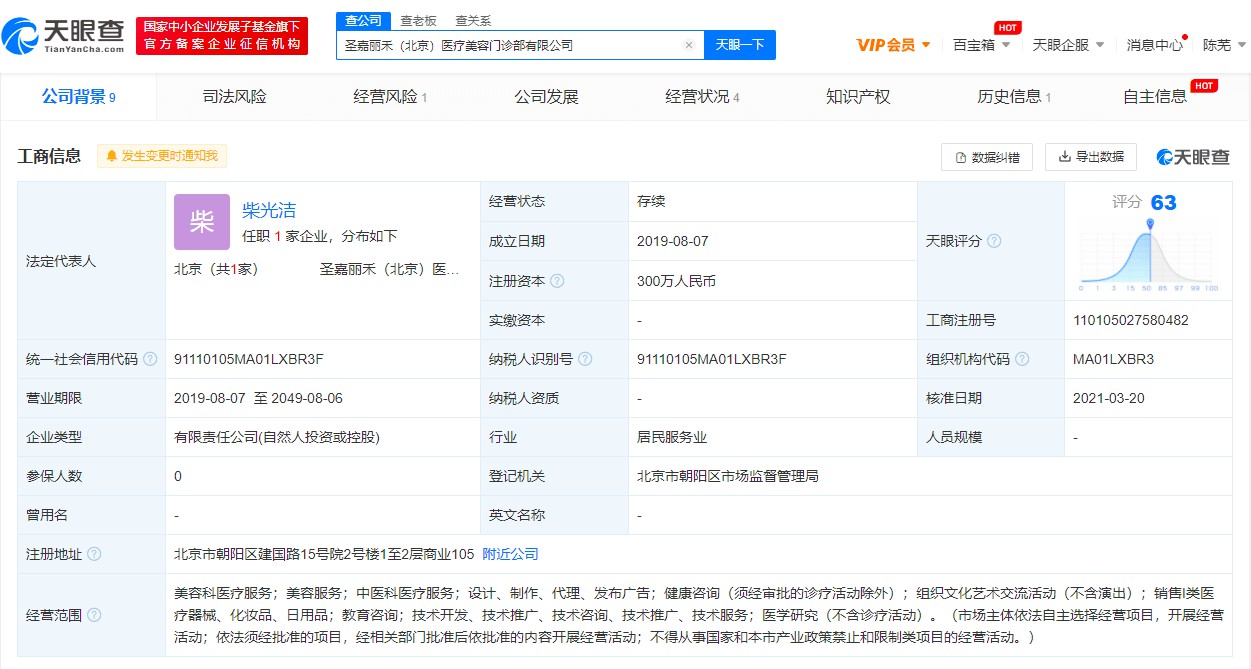Open the 陈芜 user account dropdown

(1224, 45)
